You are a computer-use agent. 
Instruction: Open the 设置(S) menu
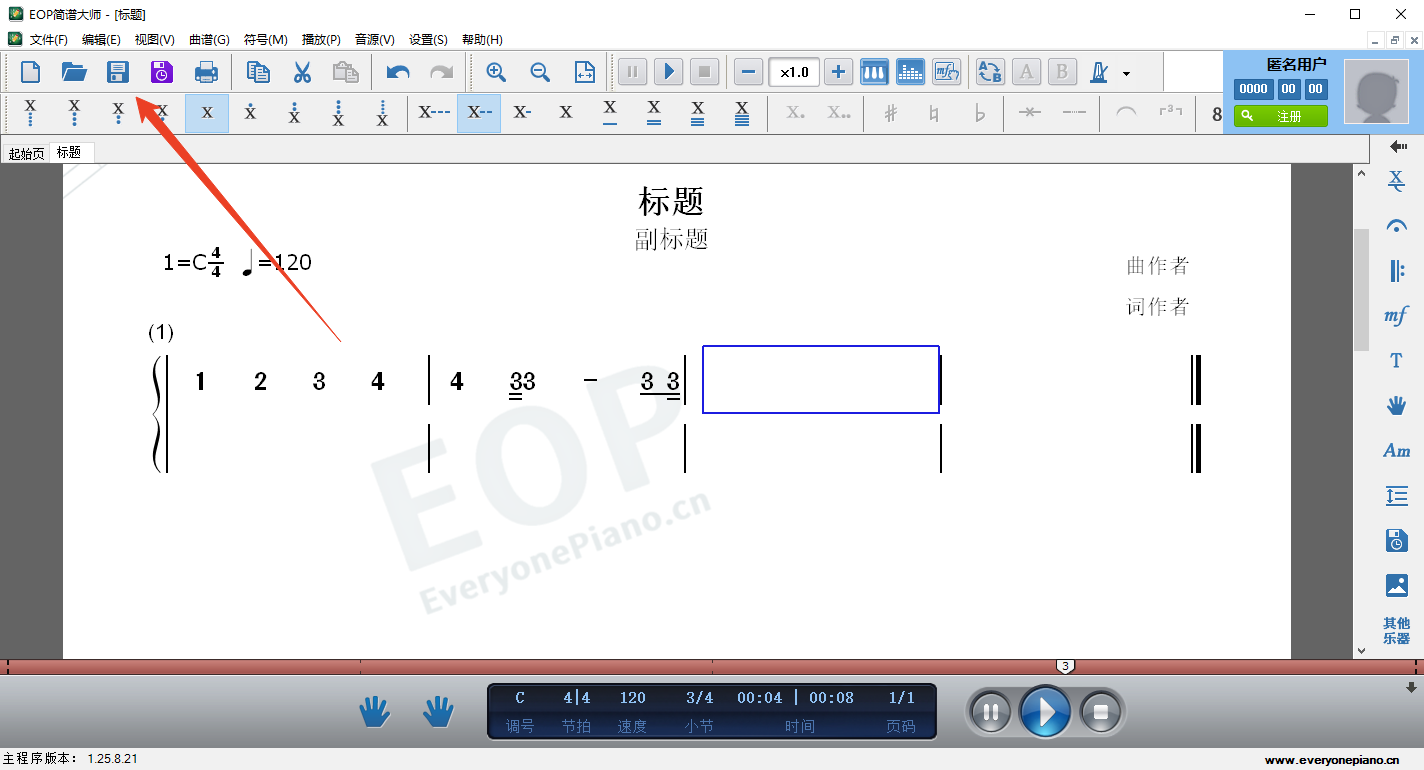[429, 40]
